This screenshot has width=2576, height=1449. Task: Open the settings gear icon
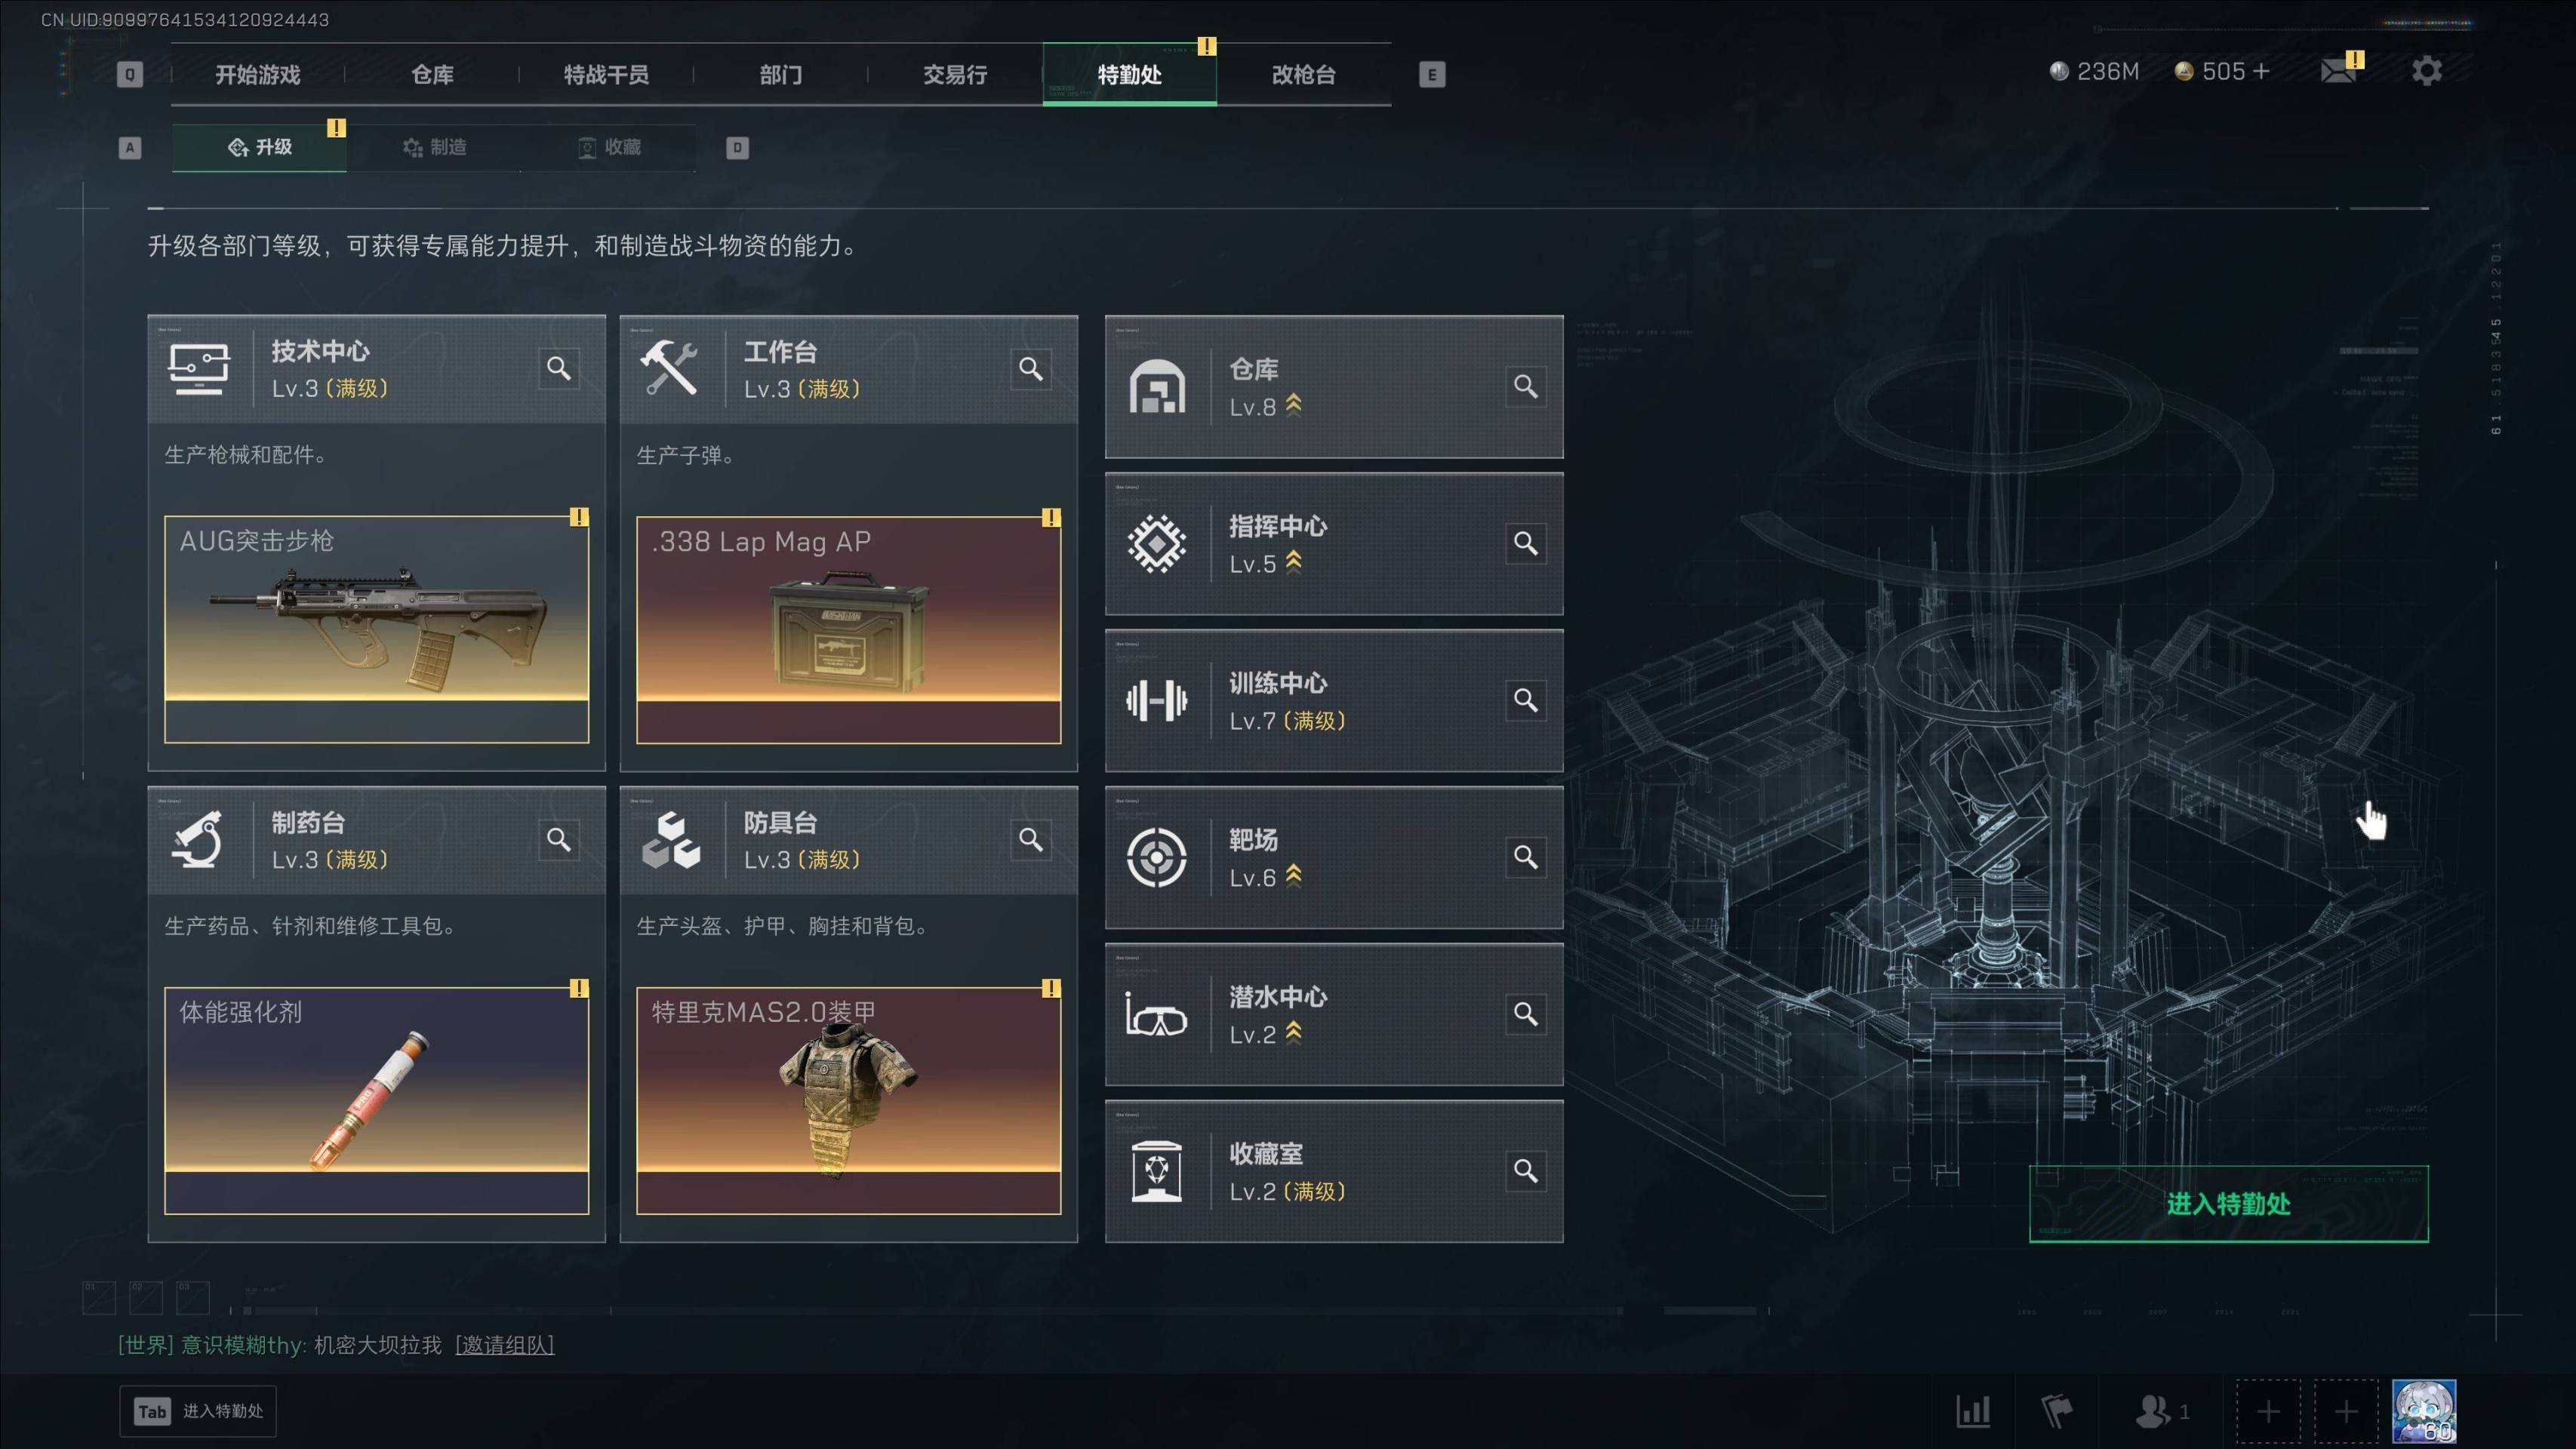coord(2426,71)
